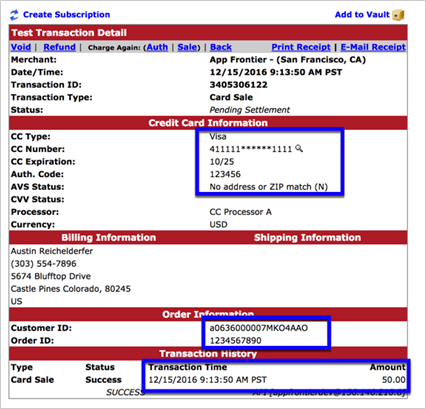This screenshot has width=426, height=409.
Task: Click the Success status in Transaction History
Action: [x=103, y=380]
